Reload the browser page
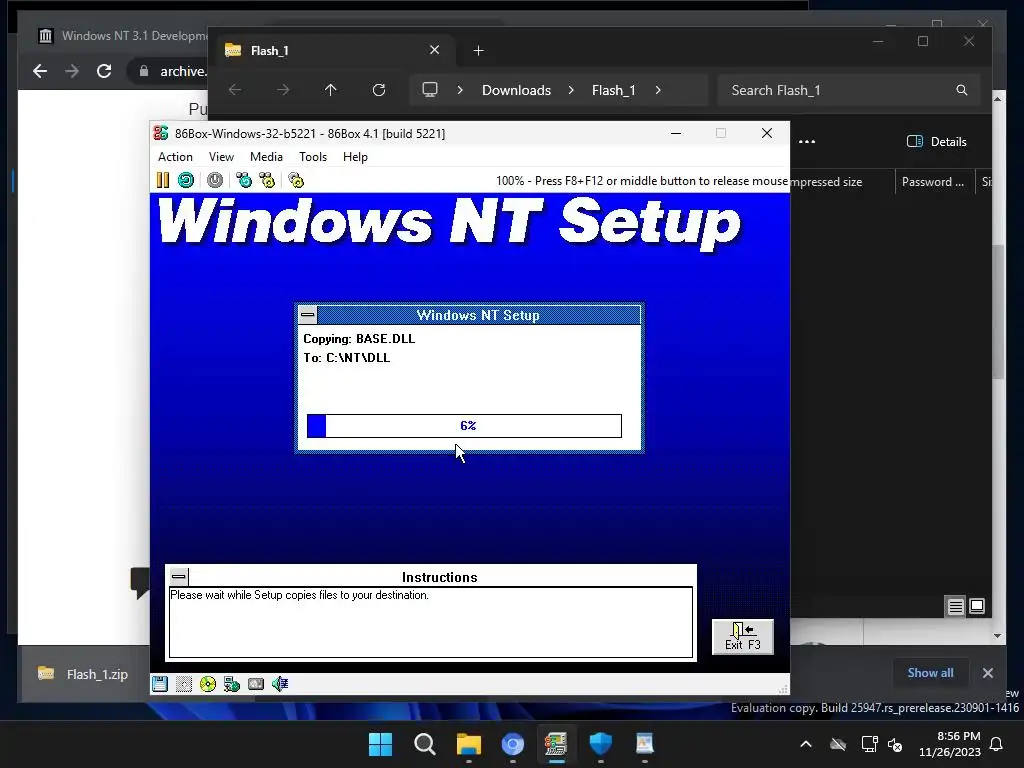 104,71
